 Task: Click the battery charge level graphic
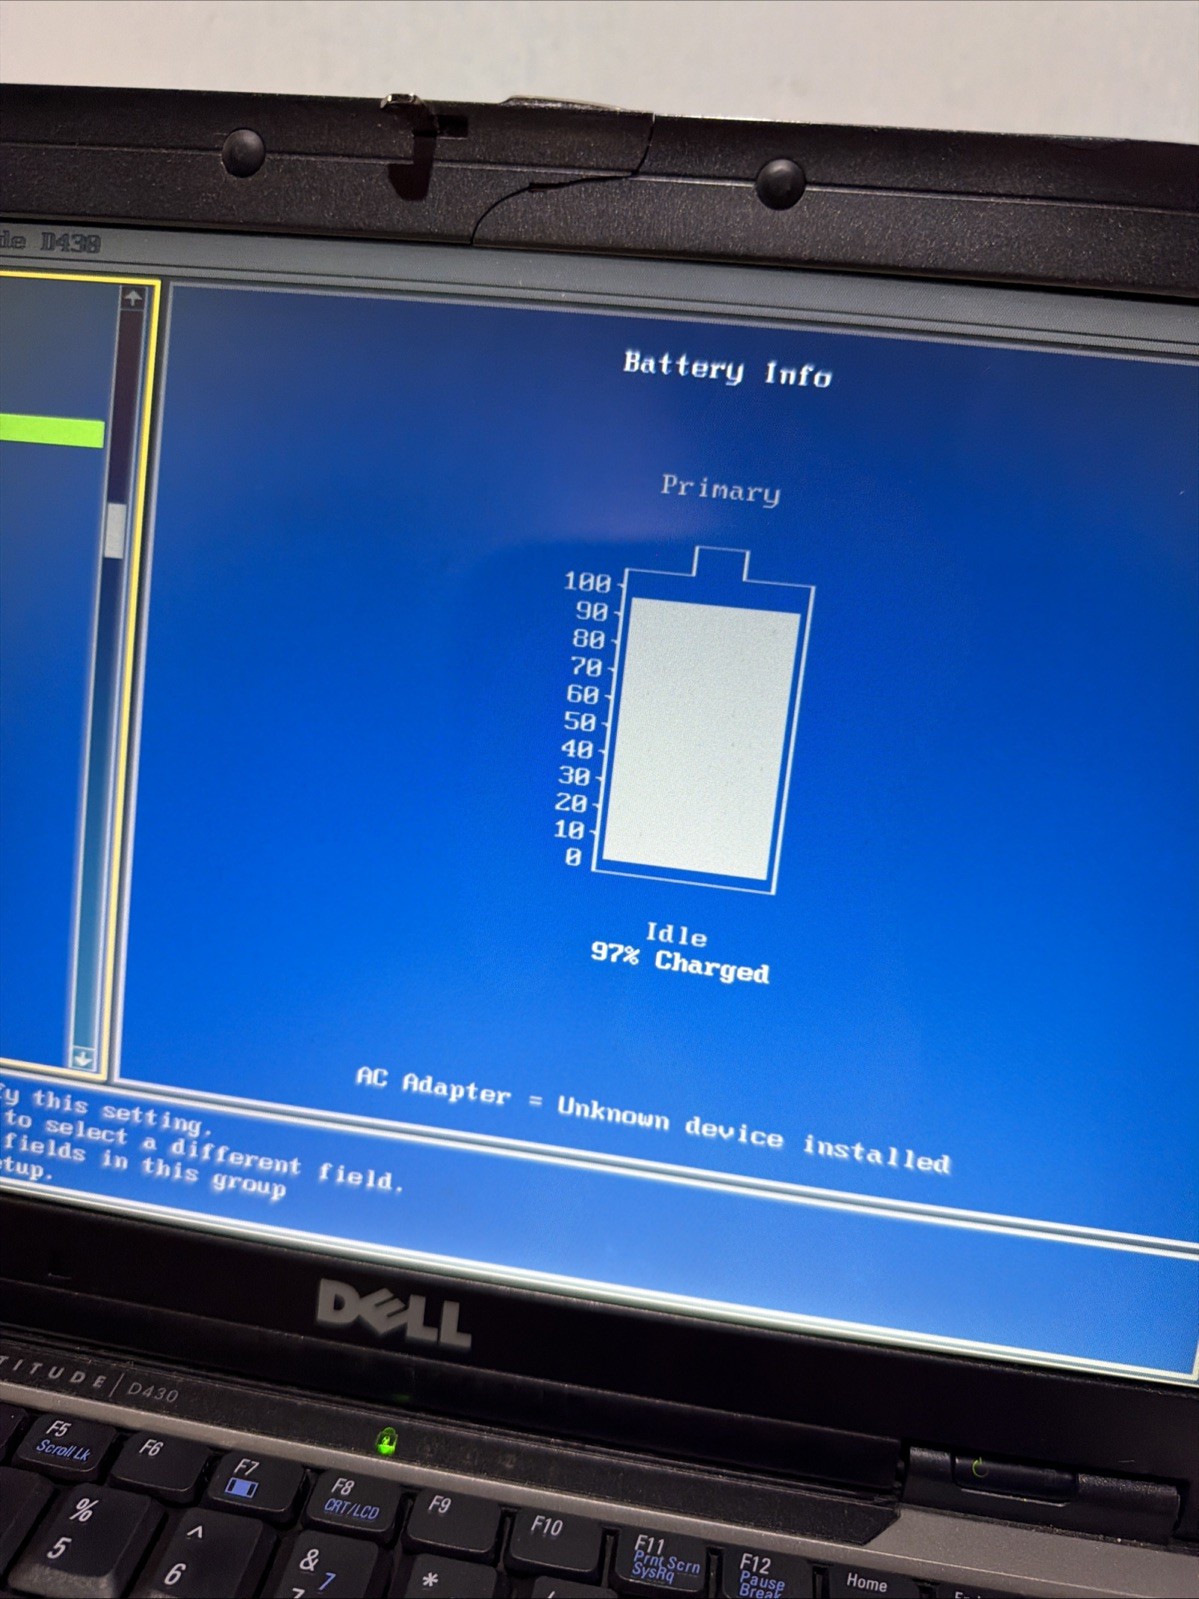point(702,720)
